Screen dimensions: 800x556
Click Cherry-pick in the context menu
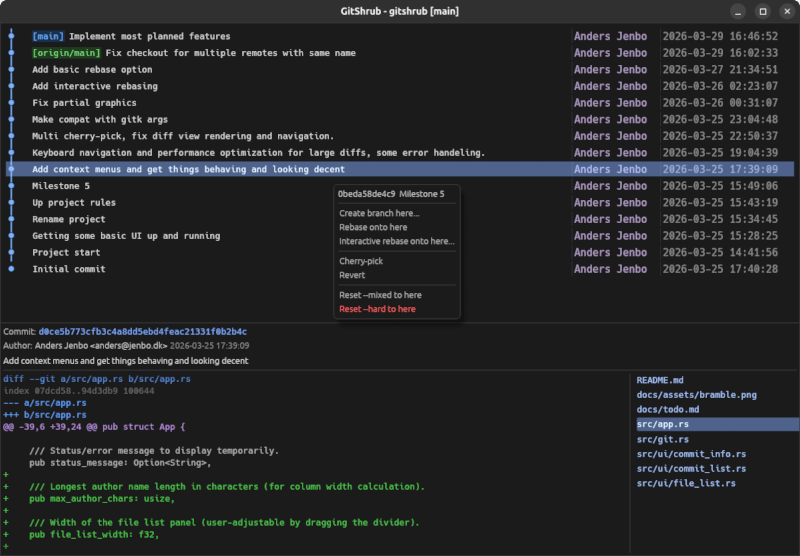click(361, 261)
